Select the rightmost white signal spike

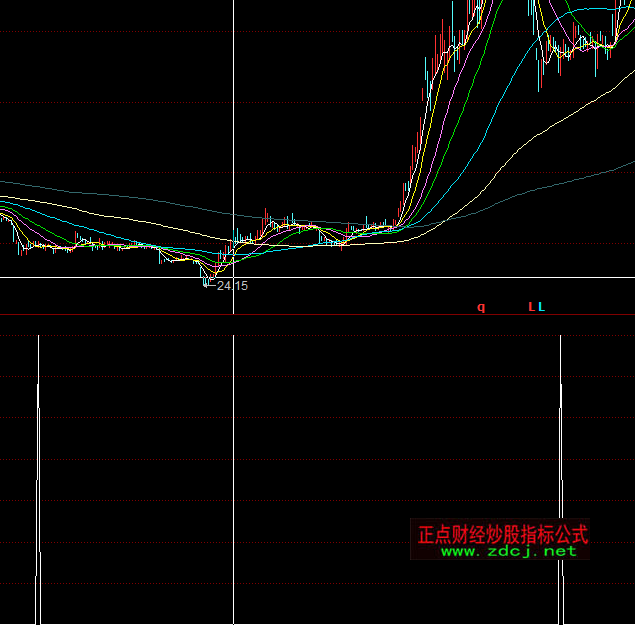tap(561, 480)
